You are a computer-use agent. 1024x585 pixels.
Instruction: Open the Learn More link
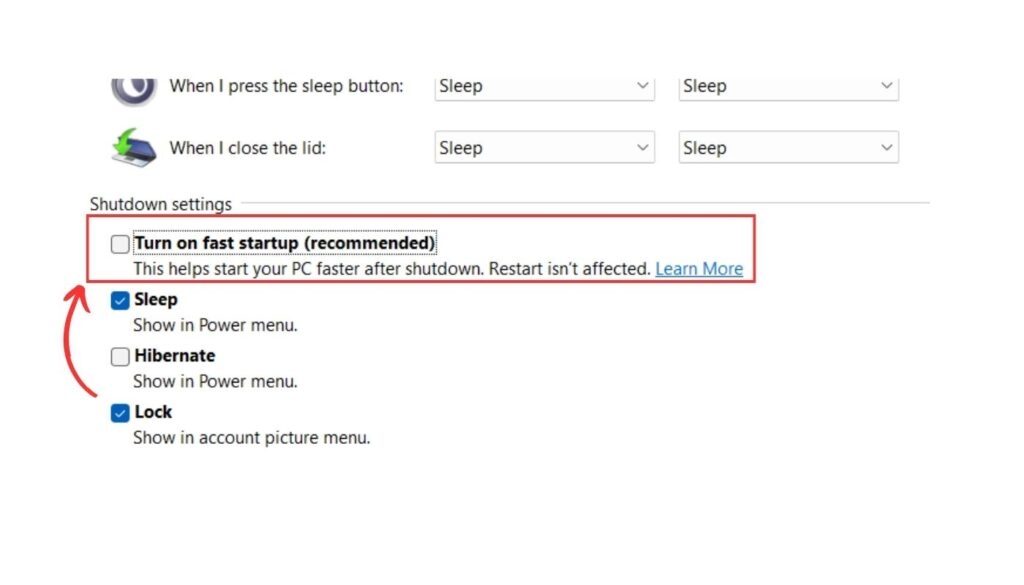tap(699, 269)
